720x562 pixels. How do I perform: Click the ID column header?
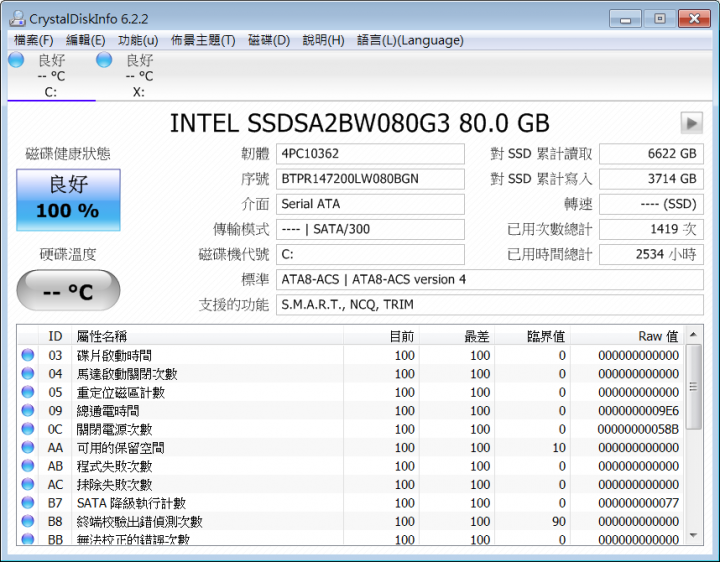55,336
